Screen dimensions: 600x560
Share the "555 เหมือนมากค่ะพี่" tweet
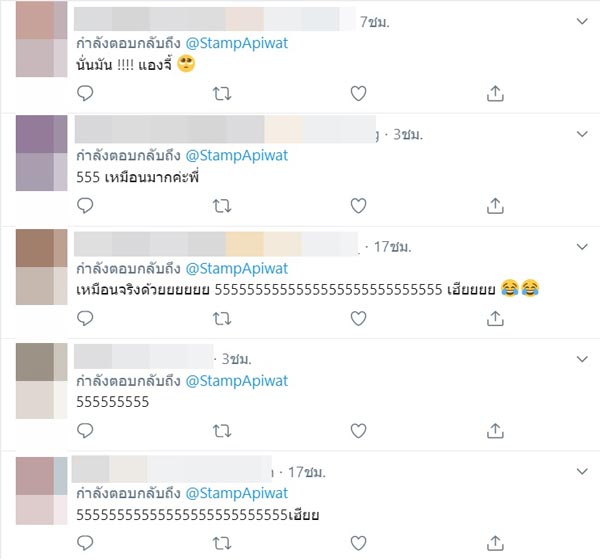click(495, 206)
